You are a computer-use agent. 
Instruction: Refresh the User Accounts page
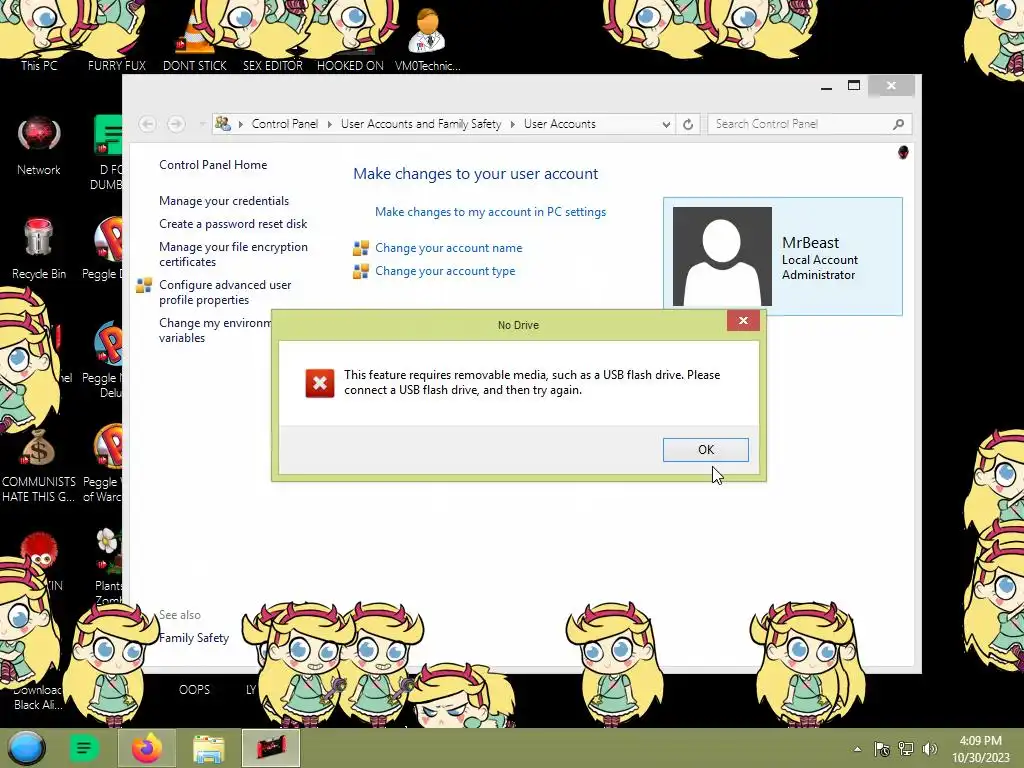[x=688, y=124]
